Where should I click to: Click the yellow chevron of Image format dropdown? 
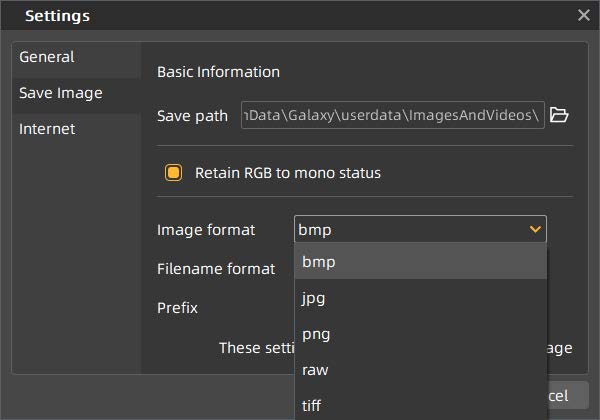[535, 230]
